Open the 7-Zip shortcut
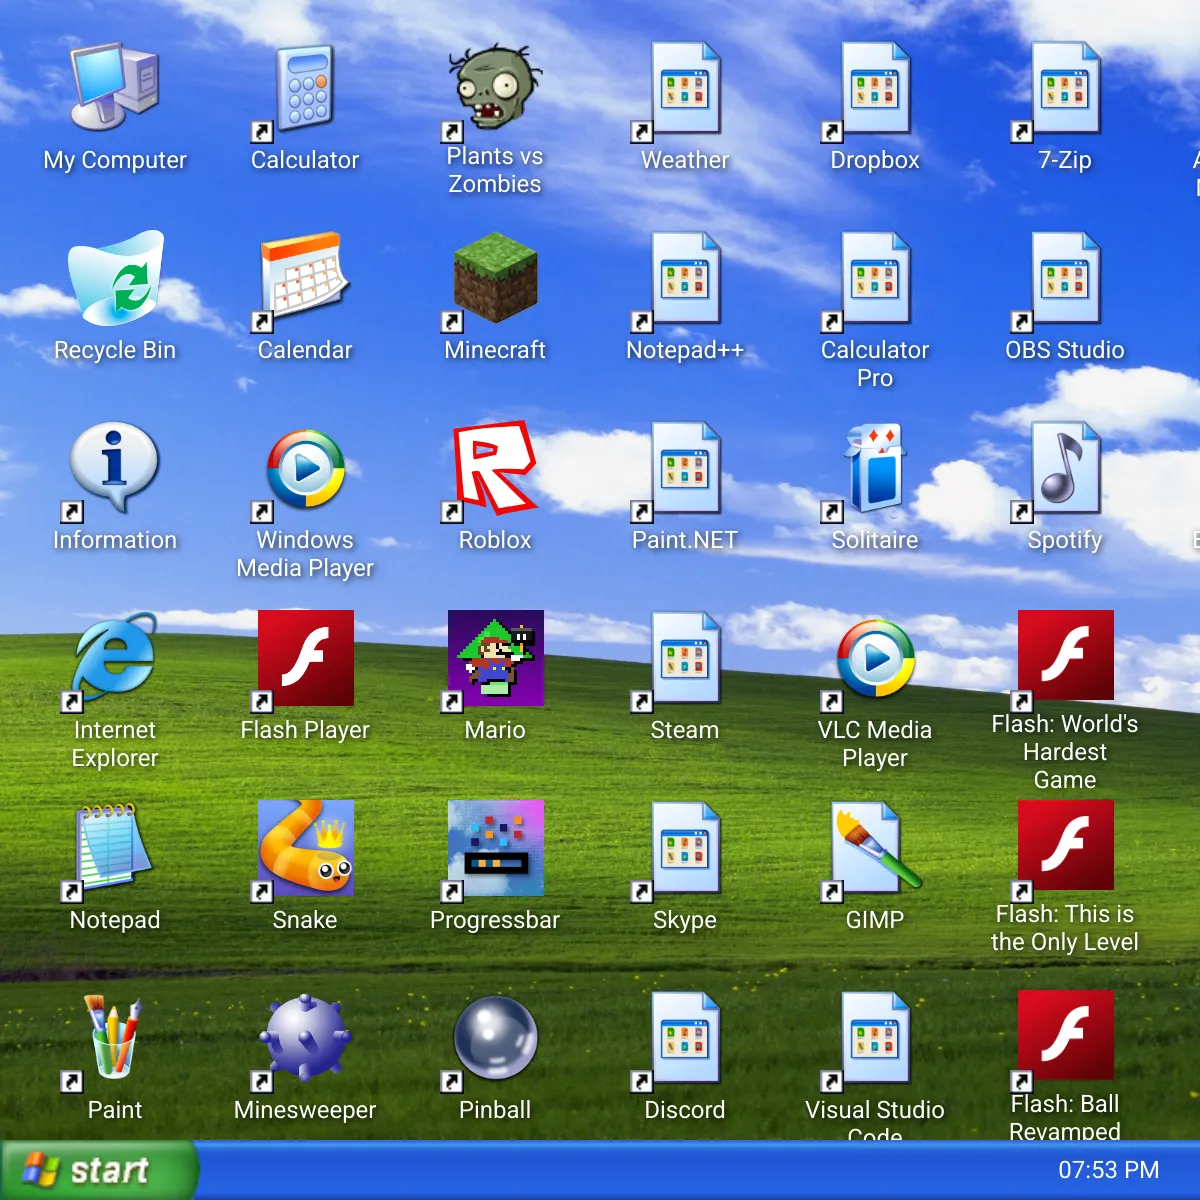The width and height of the screenshot is (1200, 1200). [1065, 88]
